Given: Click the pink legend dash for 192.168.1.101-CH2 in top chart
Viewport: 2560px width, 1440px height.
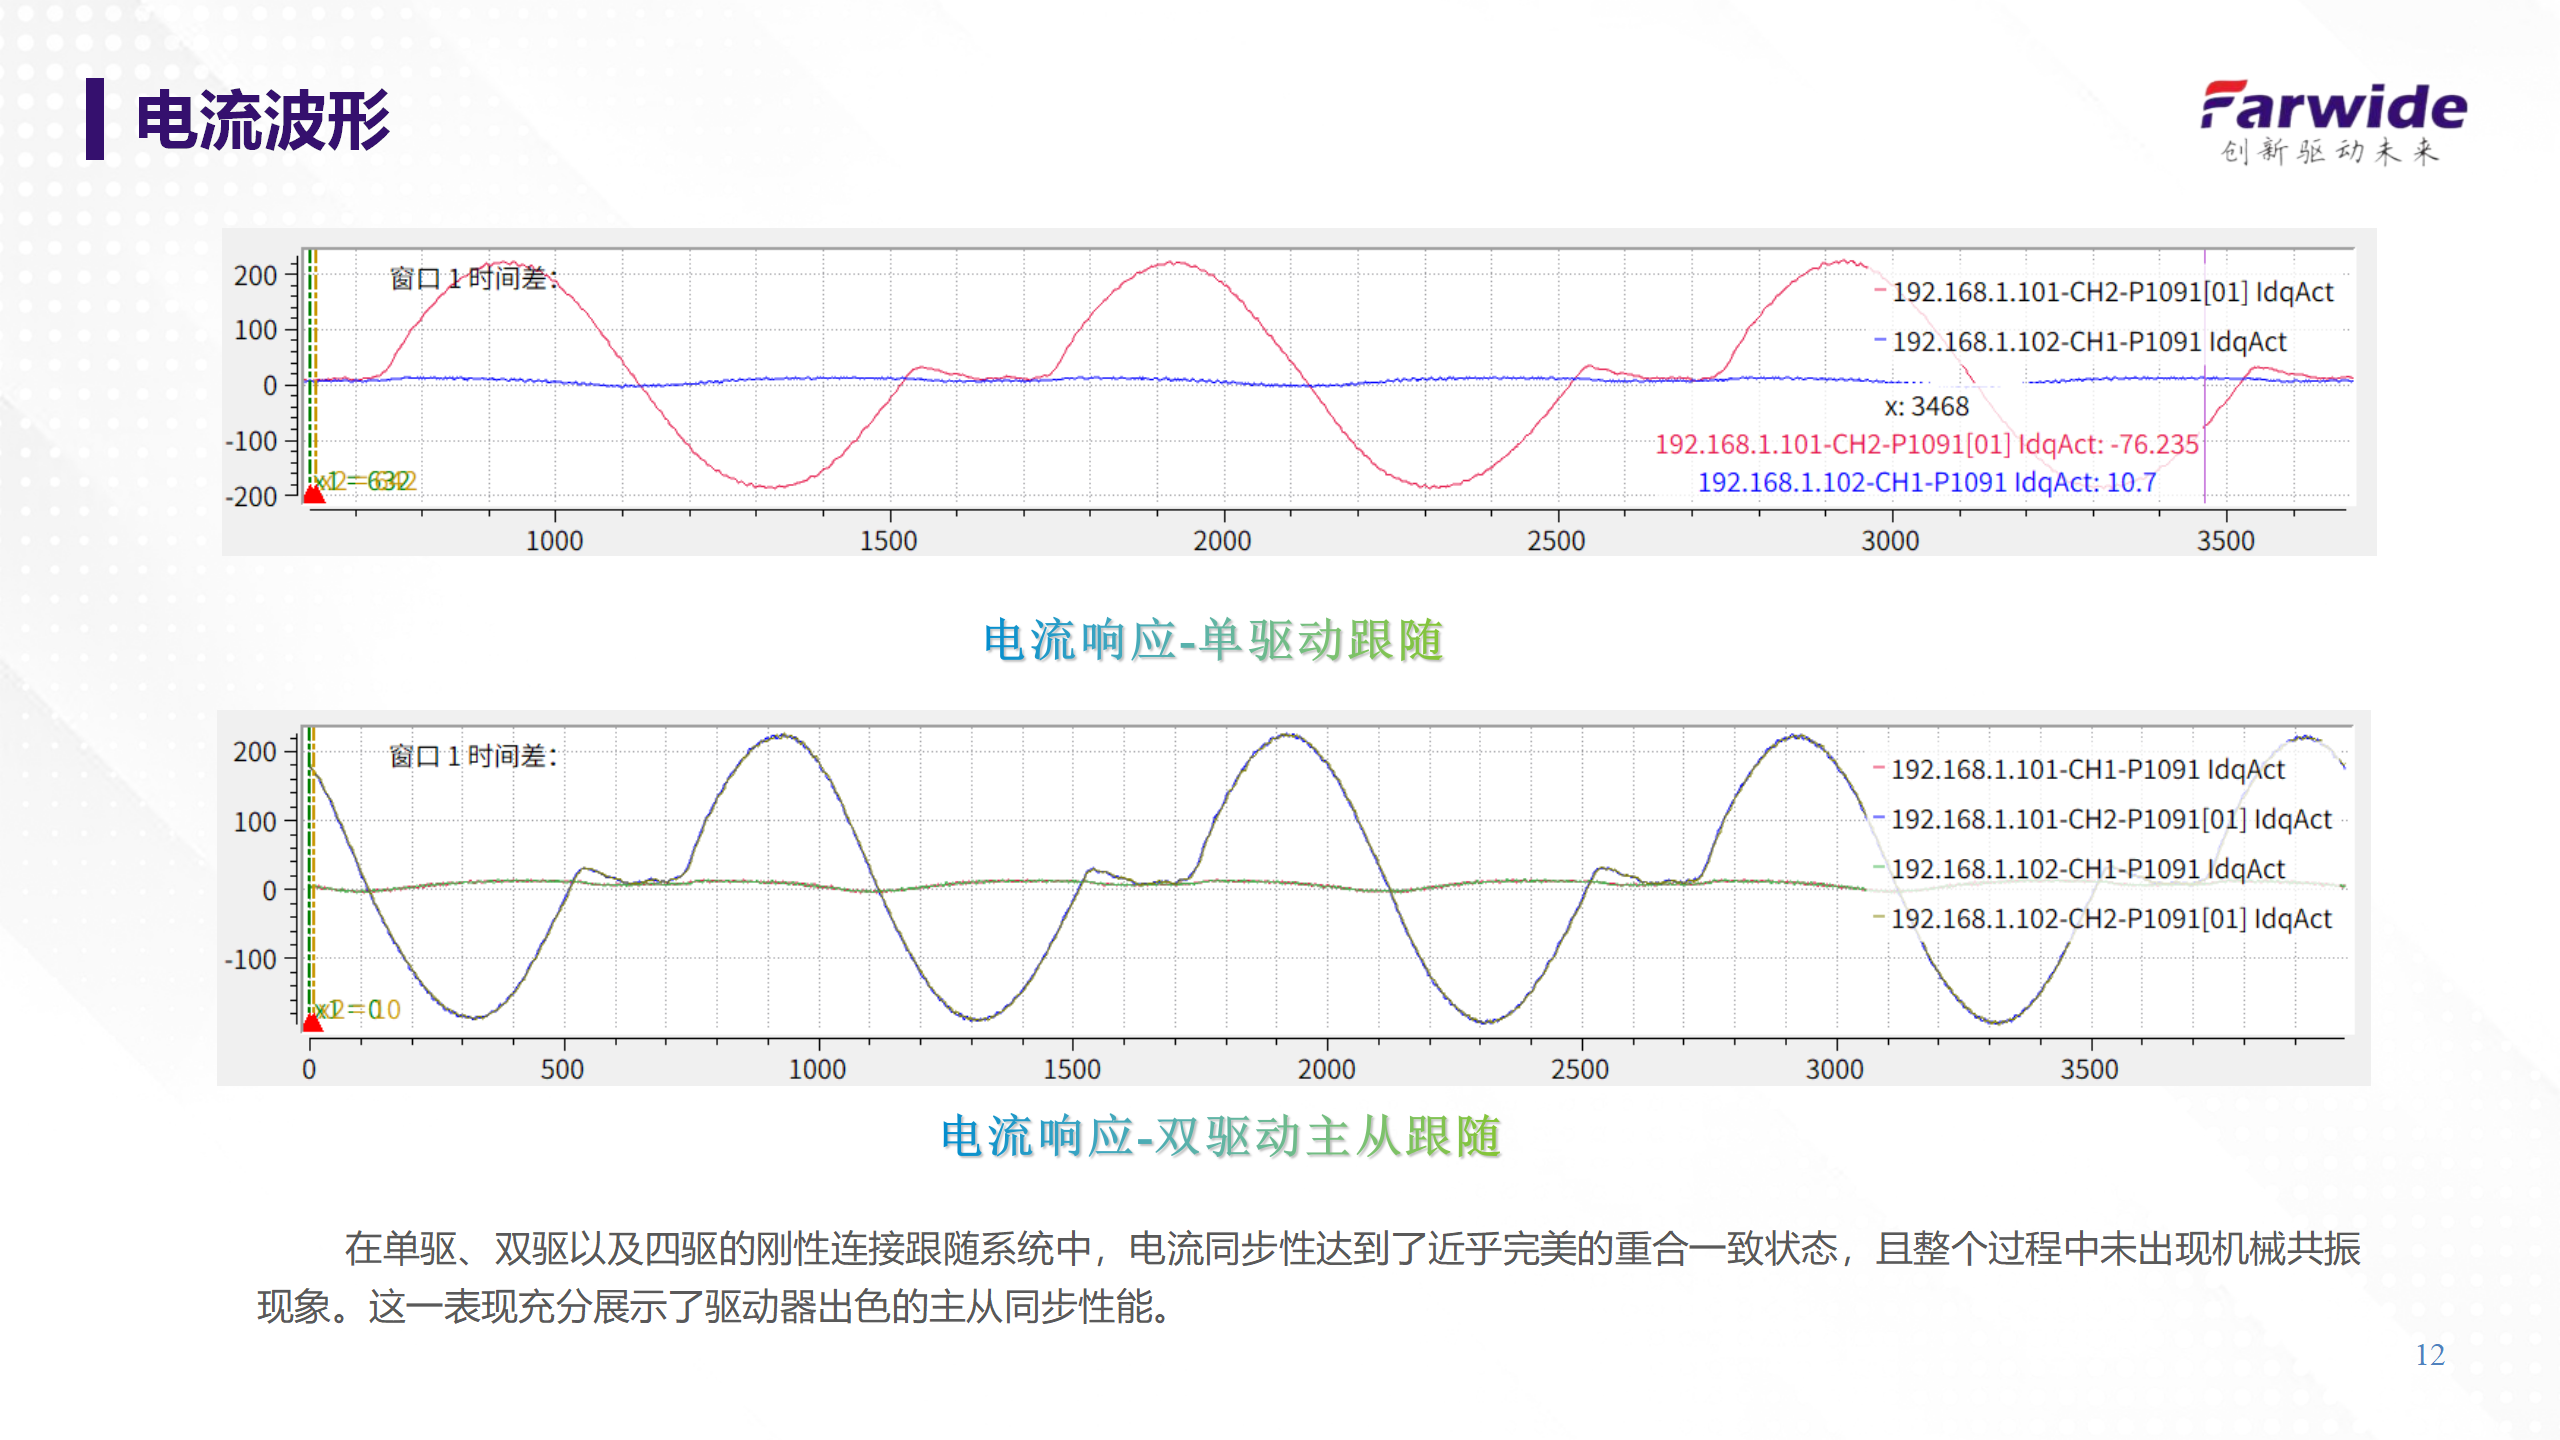Looking at the screenshot, I should 1879,291.
